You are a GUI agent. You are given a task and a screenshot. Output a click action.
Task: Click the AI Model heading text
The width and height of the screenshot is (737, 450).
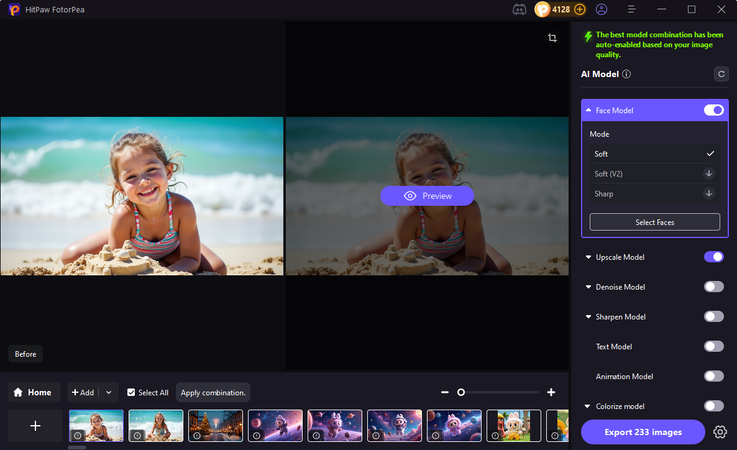600,74
